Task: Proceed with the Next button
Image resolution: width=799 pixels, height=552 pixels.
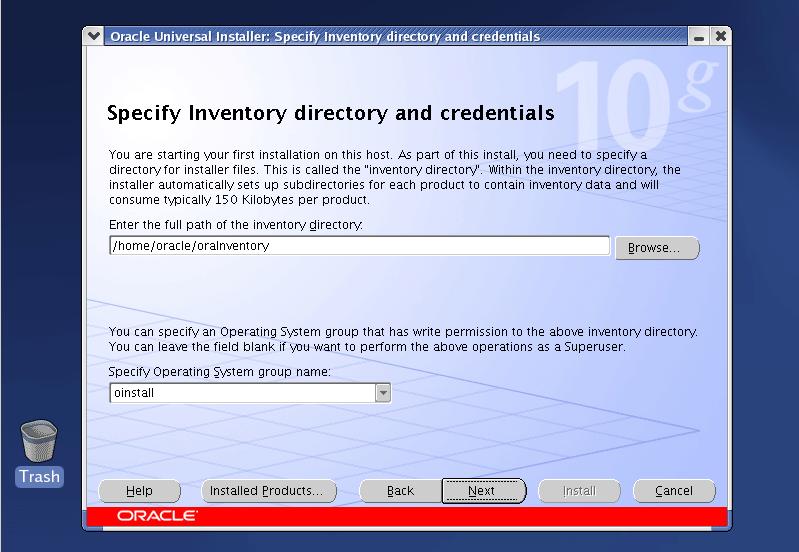Action: [483, 491]
